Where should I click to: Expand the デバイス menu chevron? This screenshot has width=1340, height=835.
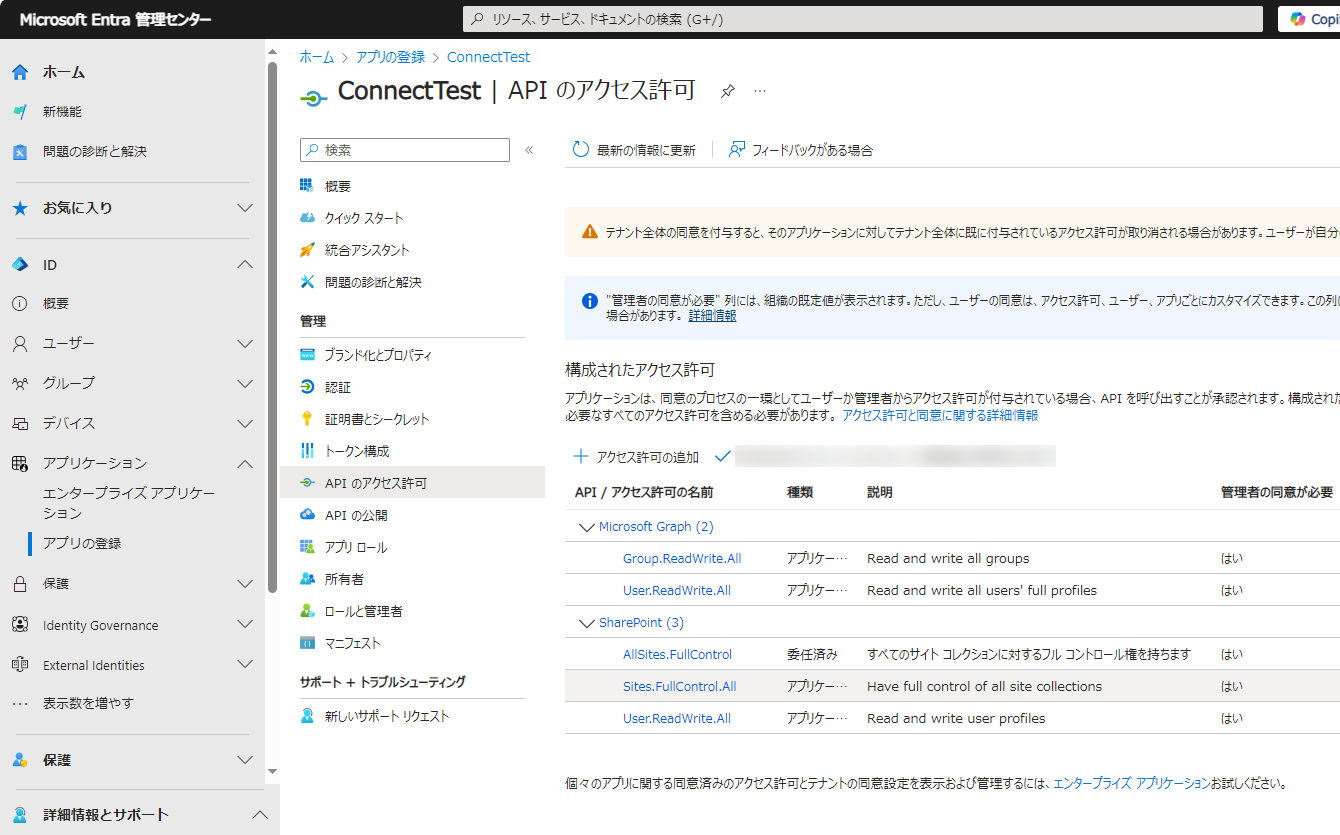click(245, 424)
